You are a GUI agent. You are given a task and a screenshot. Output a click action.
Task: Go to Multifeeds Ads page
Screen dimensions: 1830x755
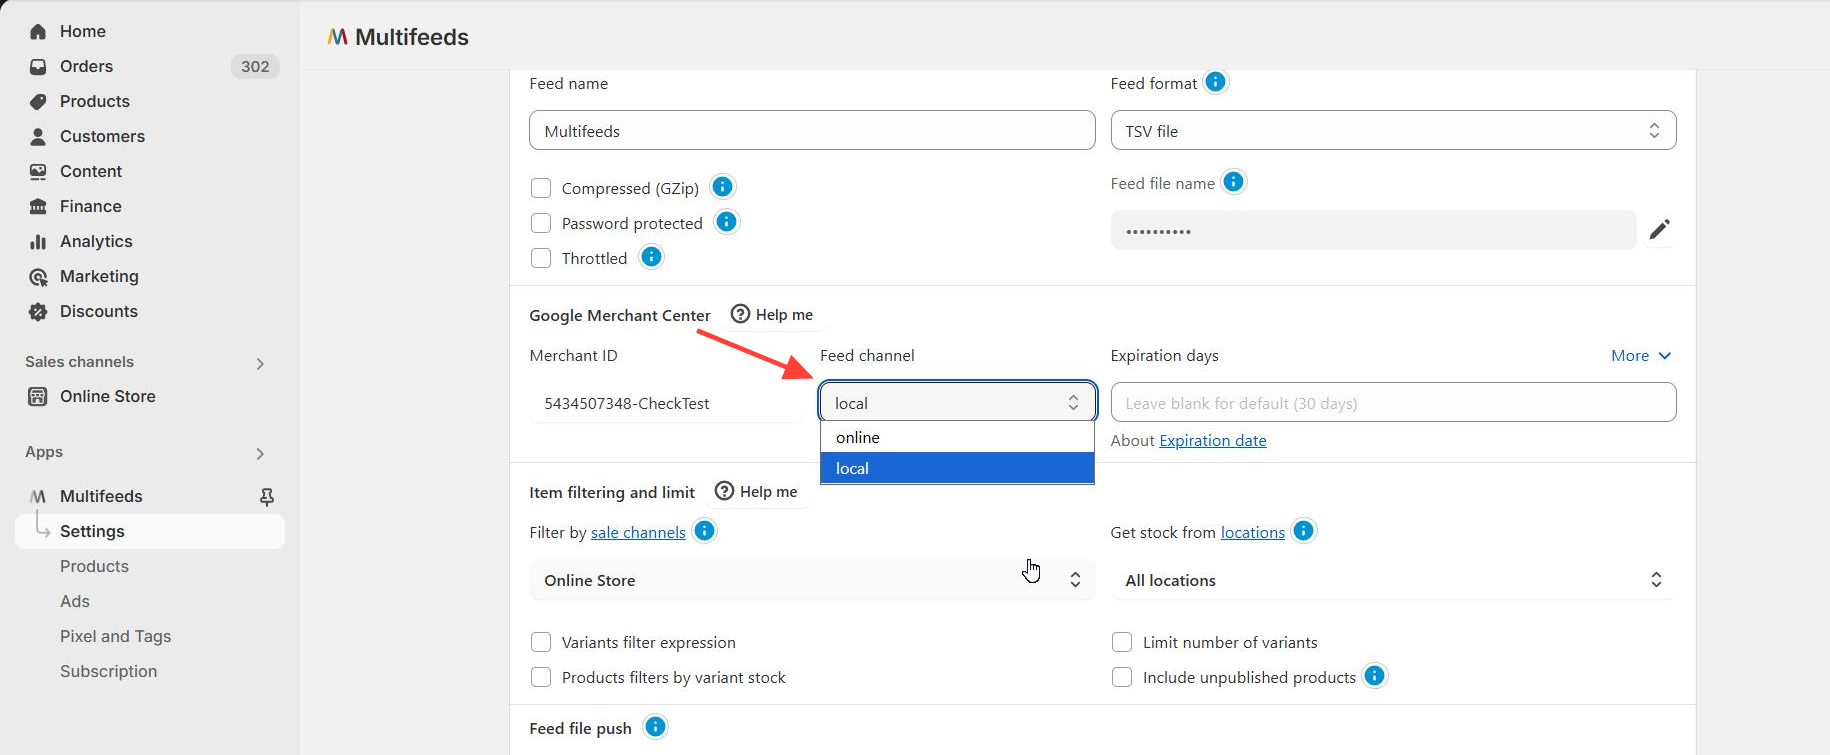click(75, 602)
